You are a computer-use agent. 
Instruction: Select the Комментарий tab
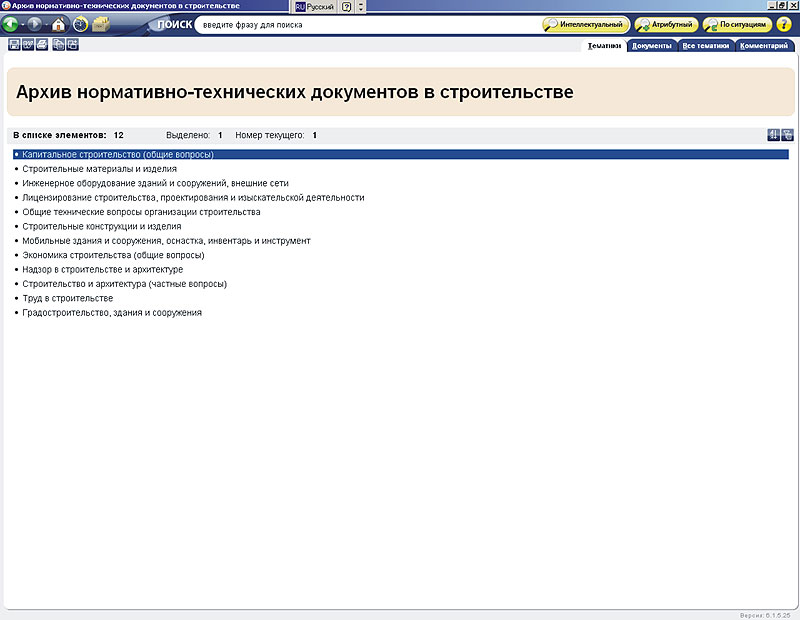[x=767, y=46]
